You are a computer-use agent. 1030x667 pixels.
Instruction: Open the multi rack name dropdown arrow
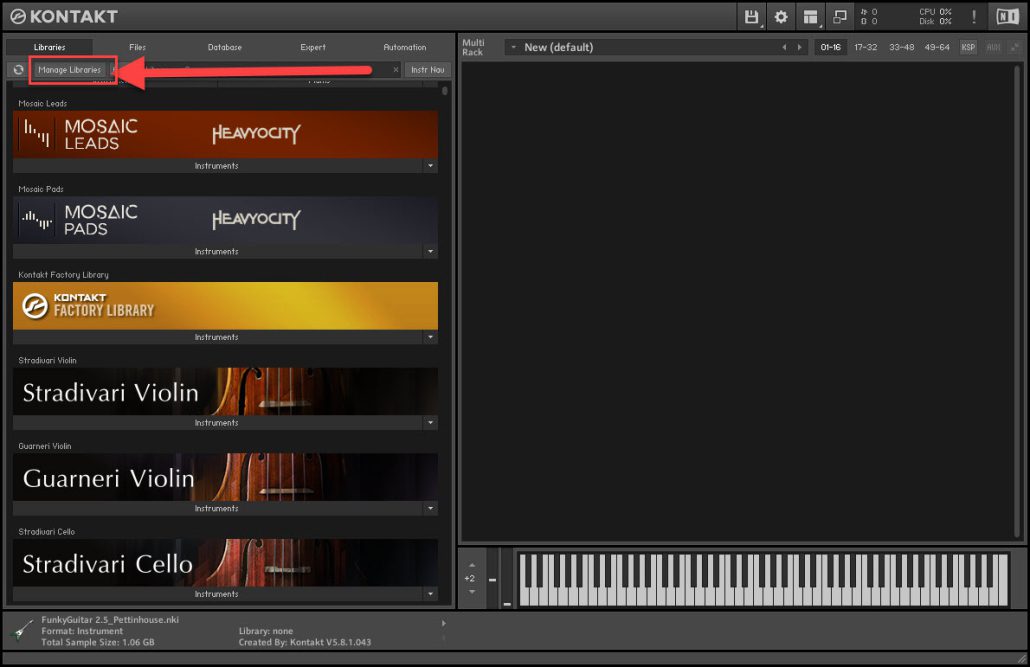pyautogui.click(x=514, y=47)
